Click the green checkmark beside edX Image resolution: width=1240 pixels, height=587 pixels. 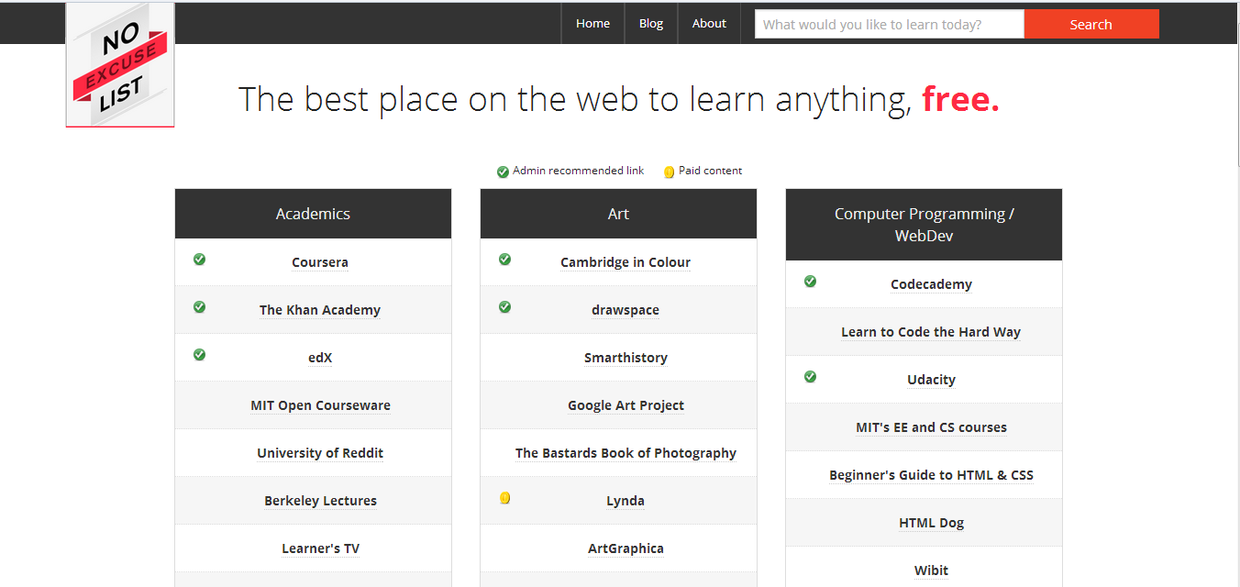[199, 355]
